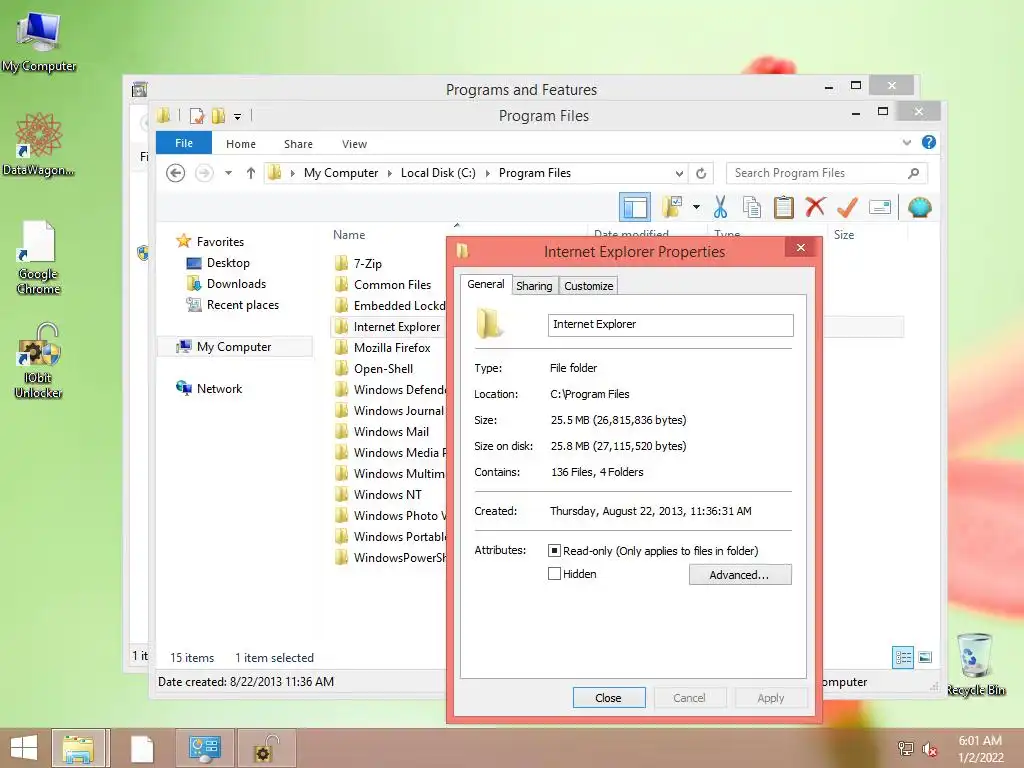
Task: Check the Hidden attribute checkbox
Action: (554, 573)
